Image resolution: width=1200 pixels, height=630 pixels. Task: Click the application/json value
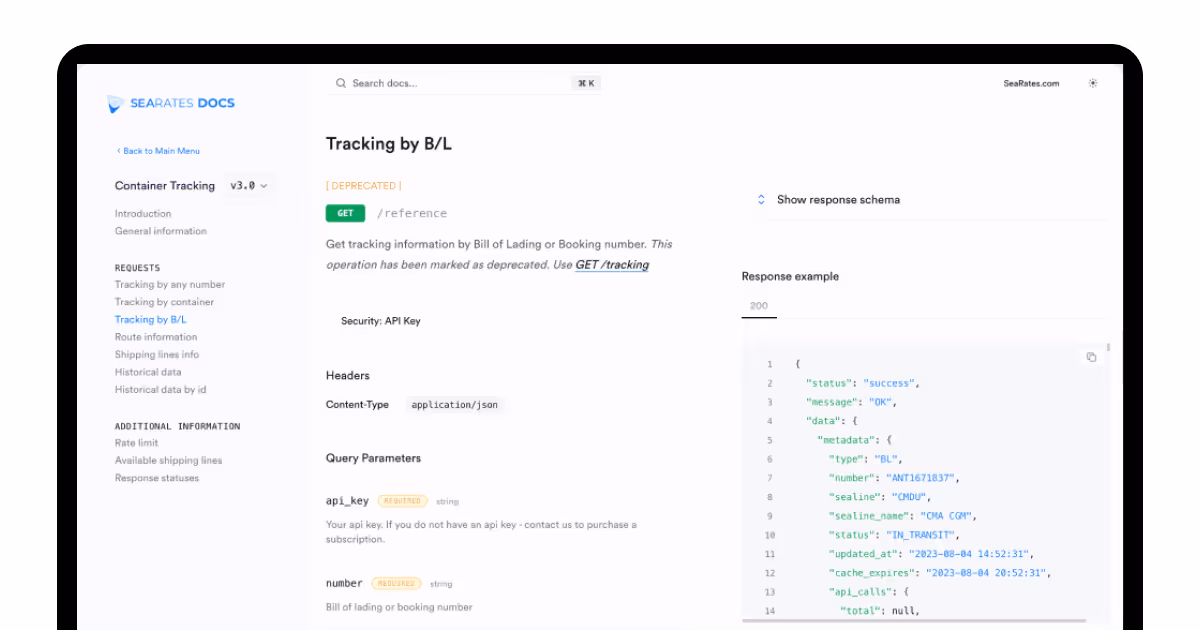click(x=455, y=405)
